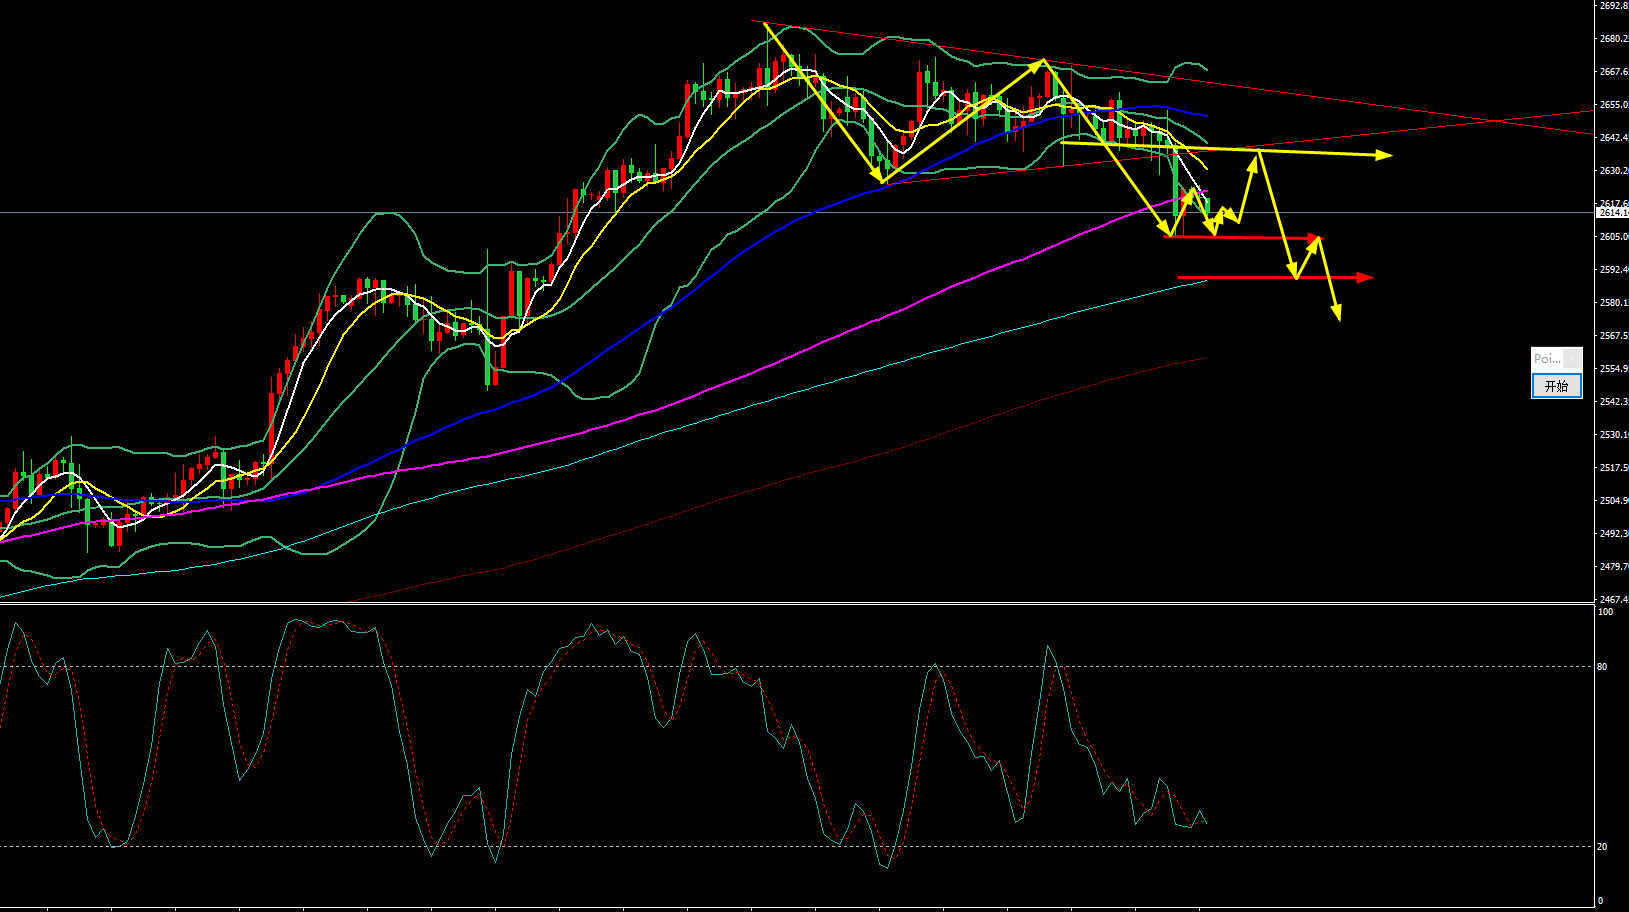Close the small Poi... popup window
The image size is (1629, 912).
pos(1572,358)
